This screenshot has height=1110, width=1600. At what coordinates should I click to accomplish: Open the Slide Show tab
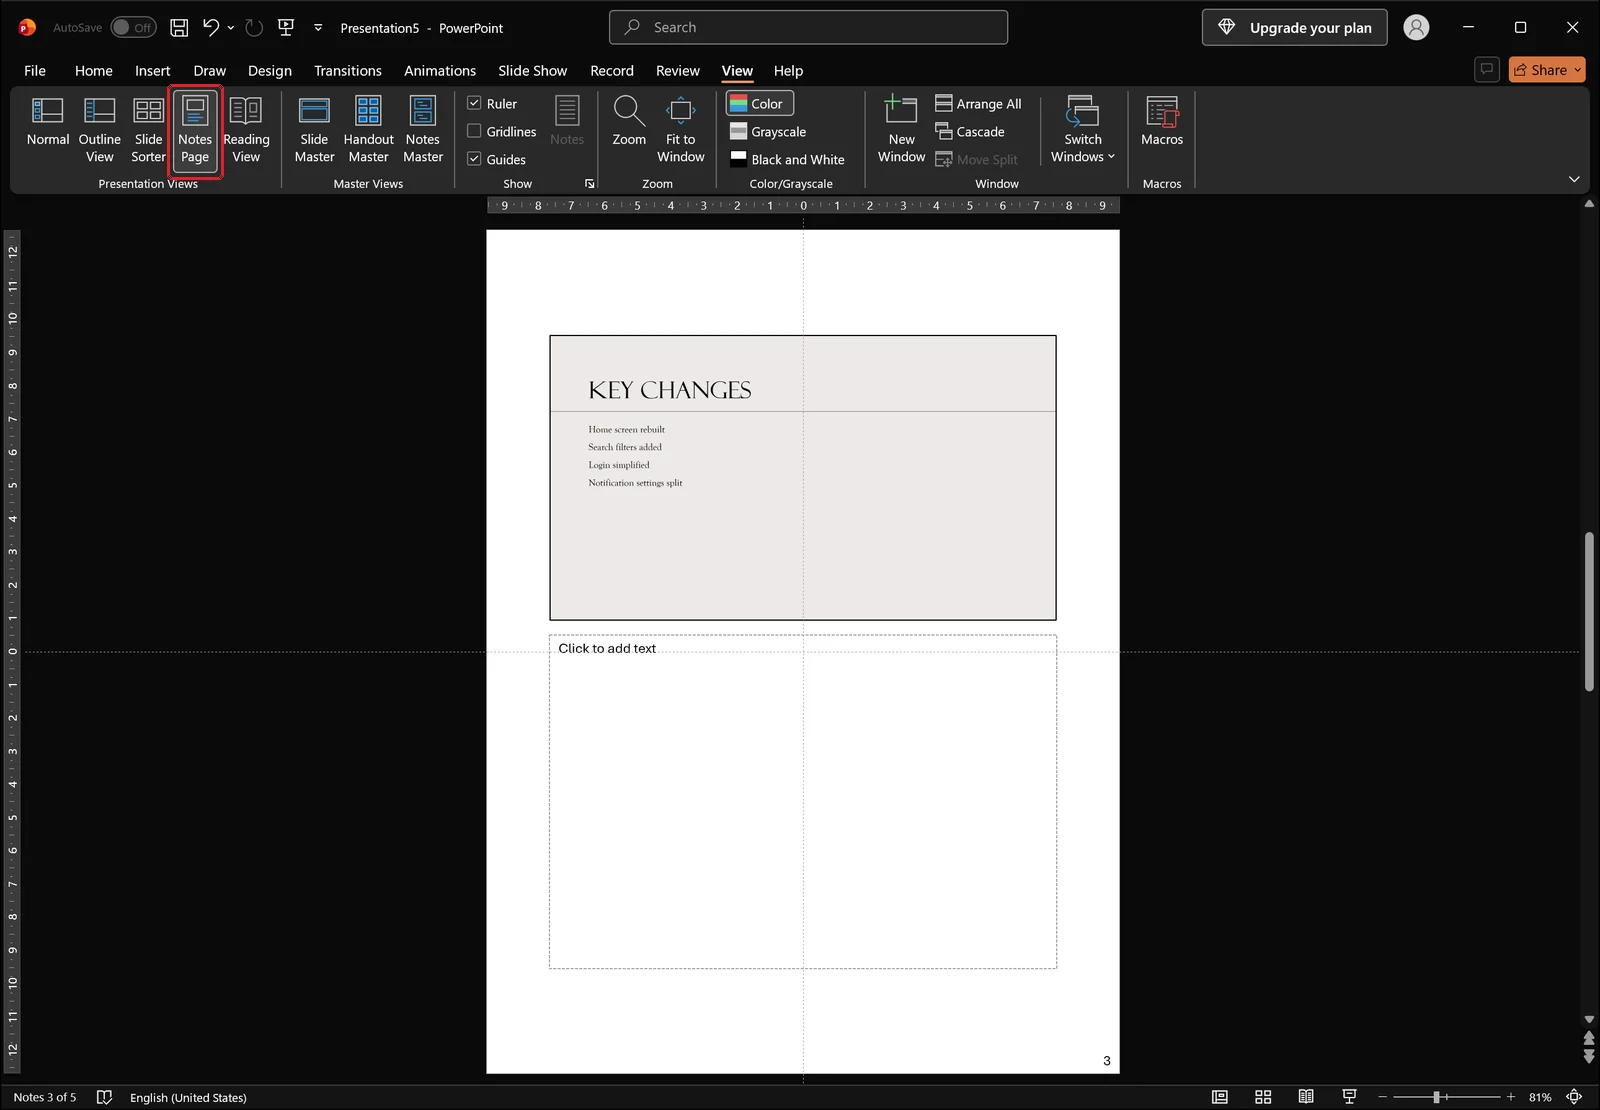pos(533,71)
